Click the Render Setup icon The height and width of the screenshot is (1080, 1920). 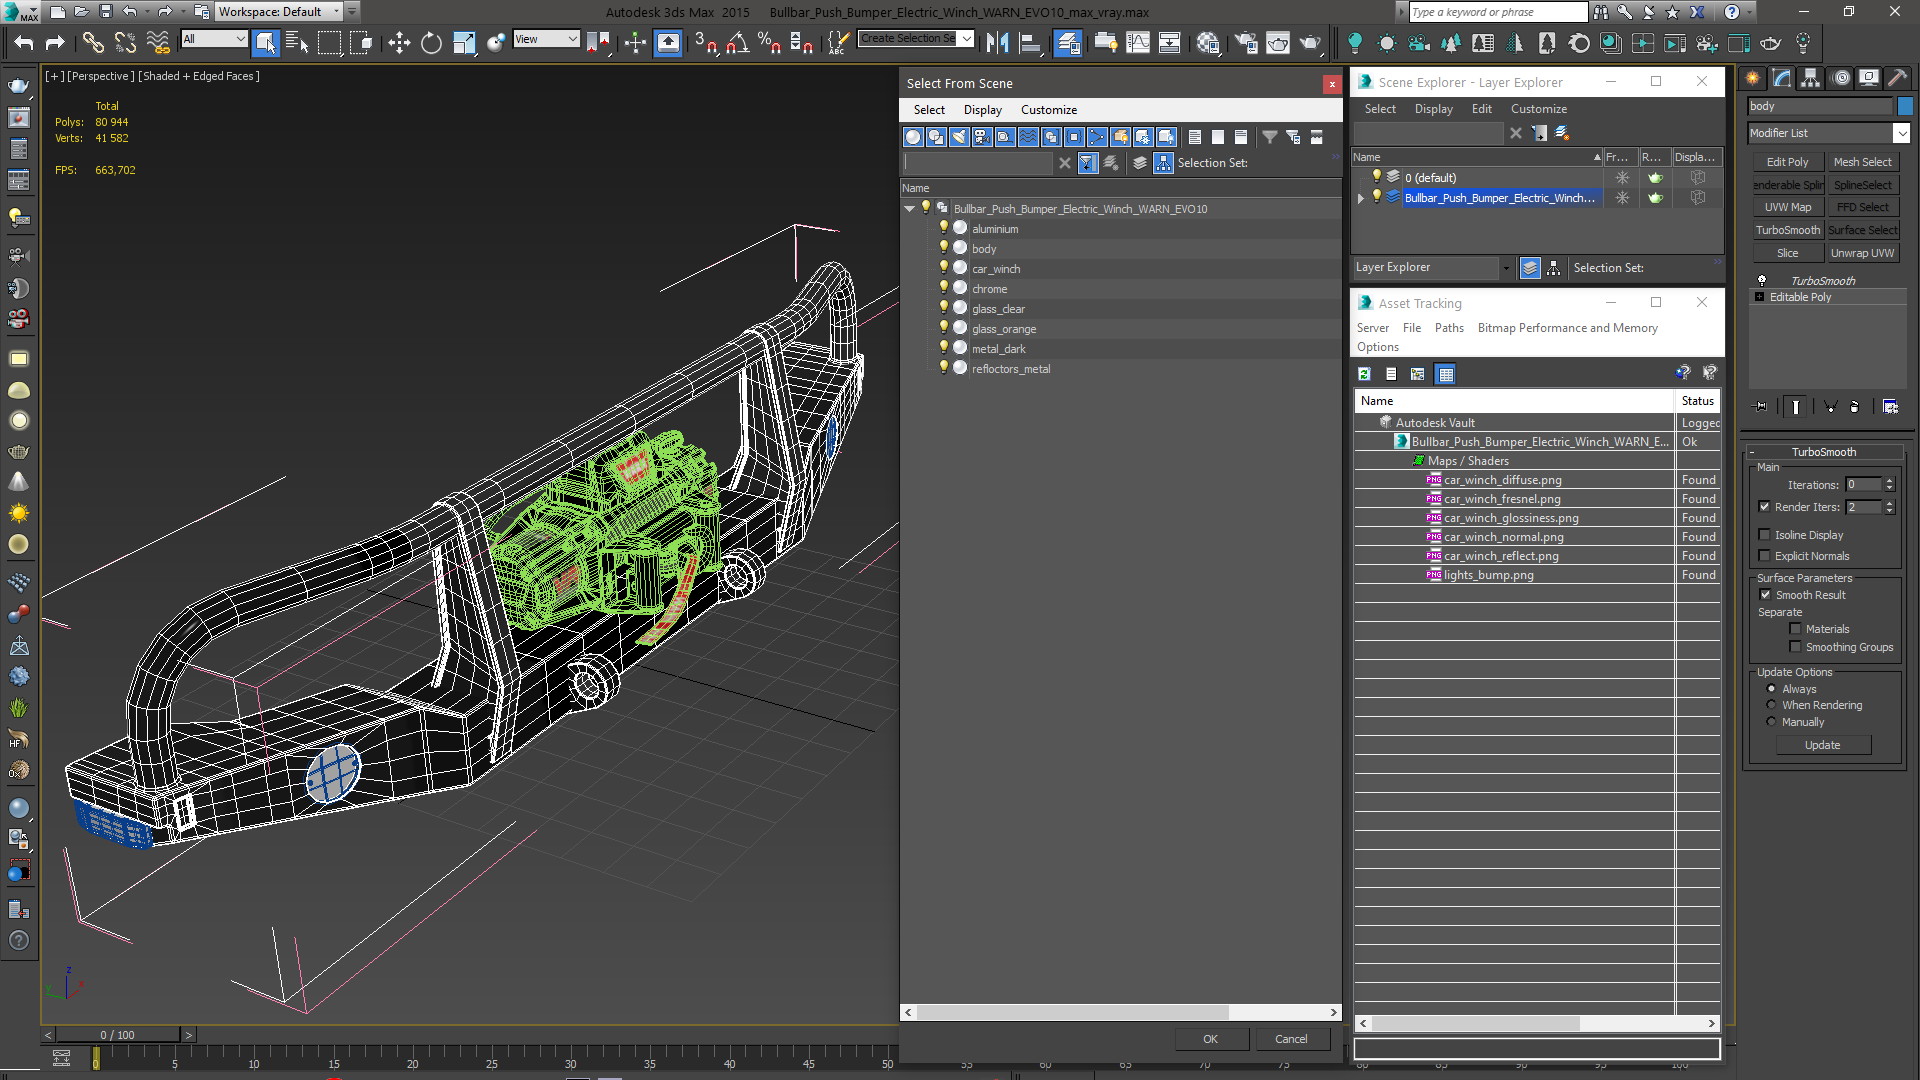[1246, 43]
